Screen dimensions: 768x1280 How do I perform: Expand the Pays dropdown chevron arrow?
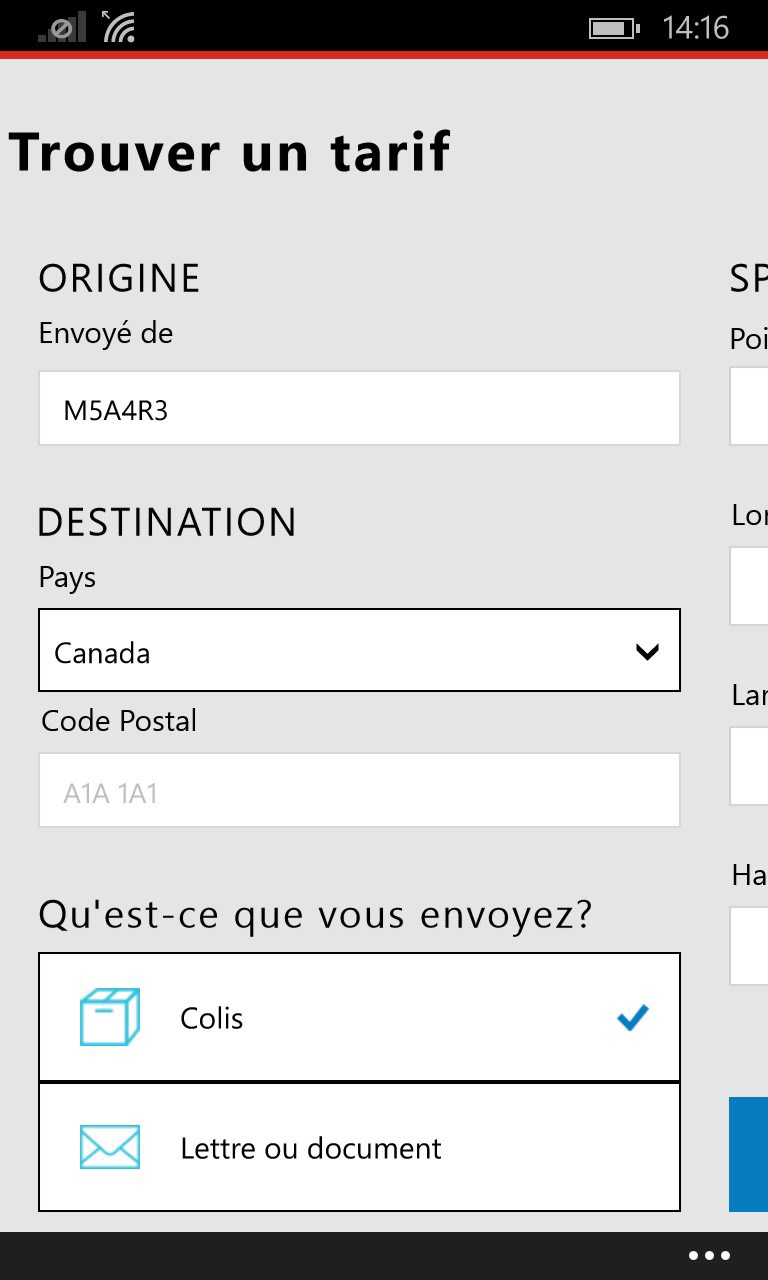[x=647, y=652]
